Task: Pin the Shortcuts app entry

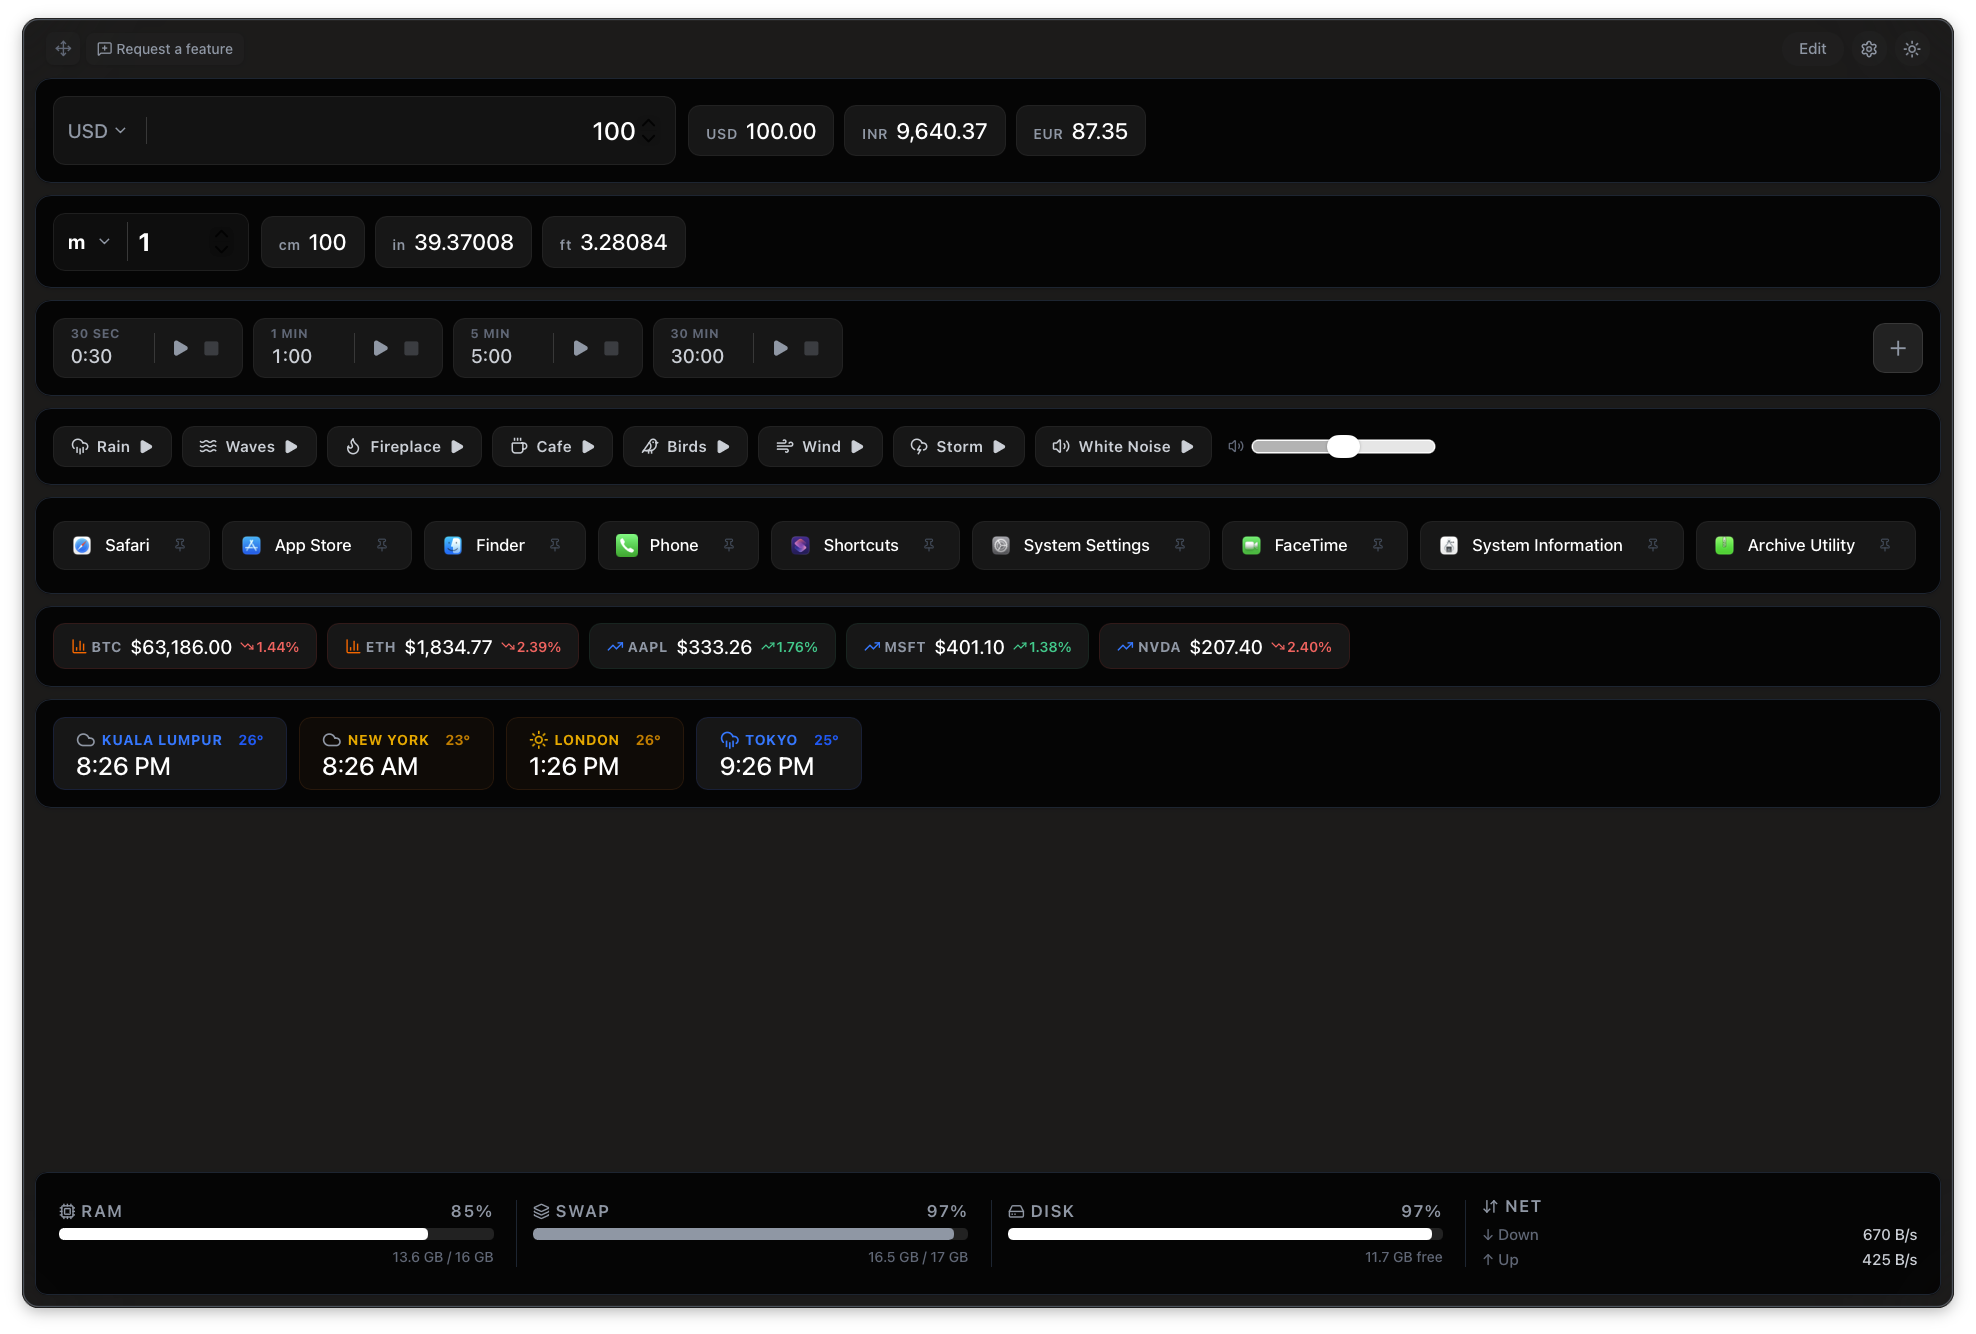Action: click(x=929, y=545)
